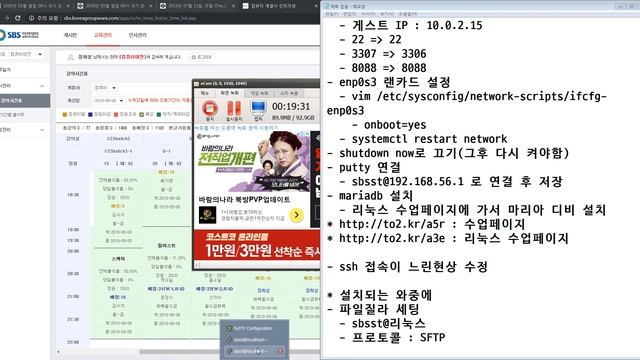Open the Notepad 서식 menu
The image size is (640, 360).
pyautogui.click(x=368, y=14)
